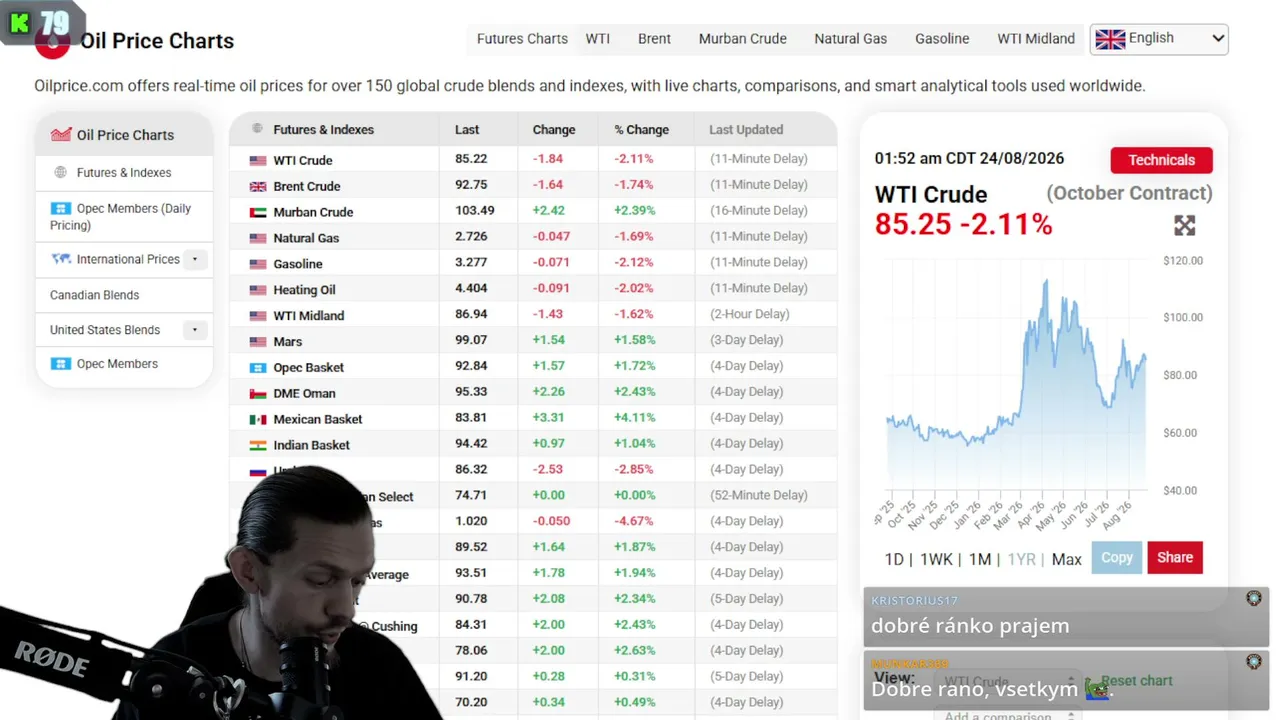Set chart range to Max
The image size is (1280, 720).
pyautogui.click(x=1067, y=559)
